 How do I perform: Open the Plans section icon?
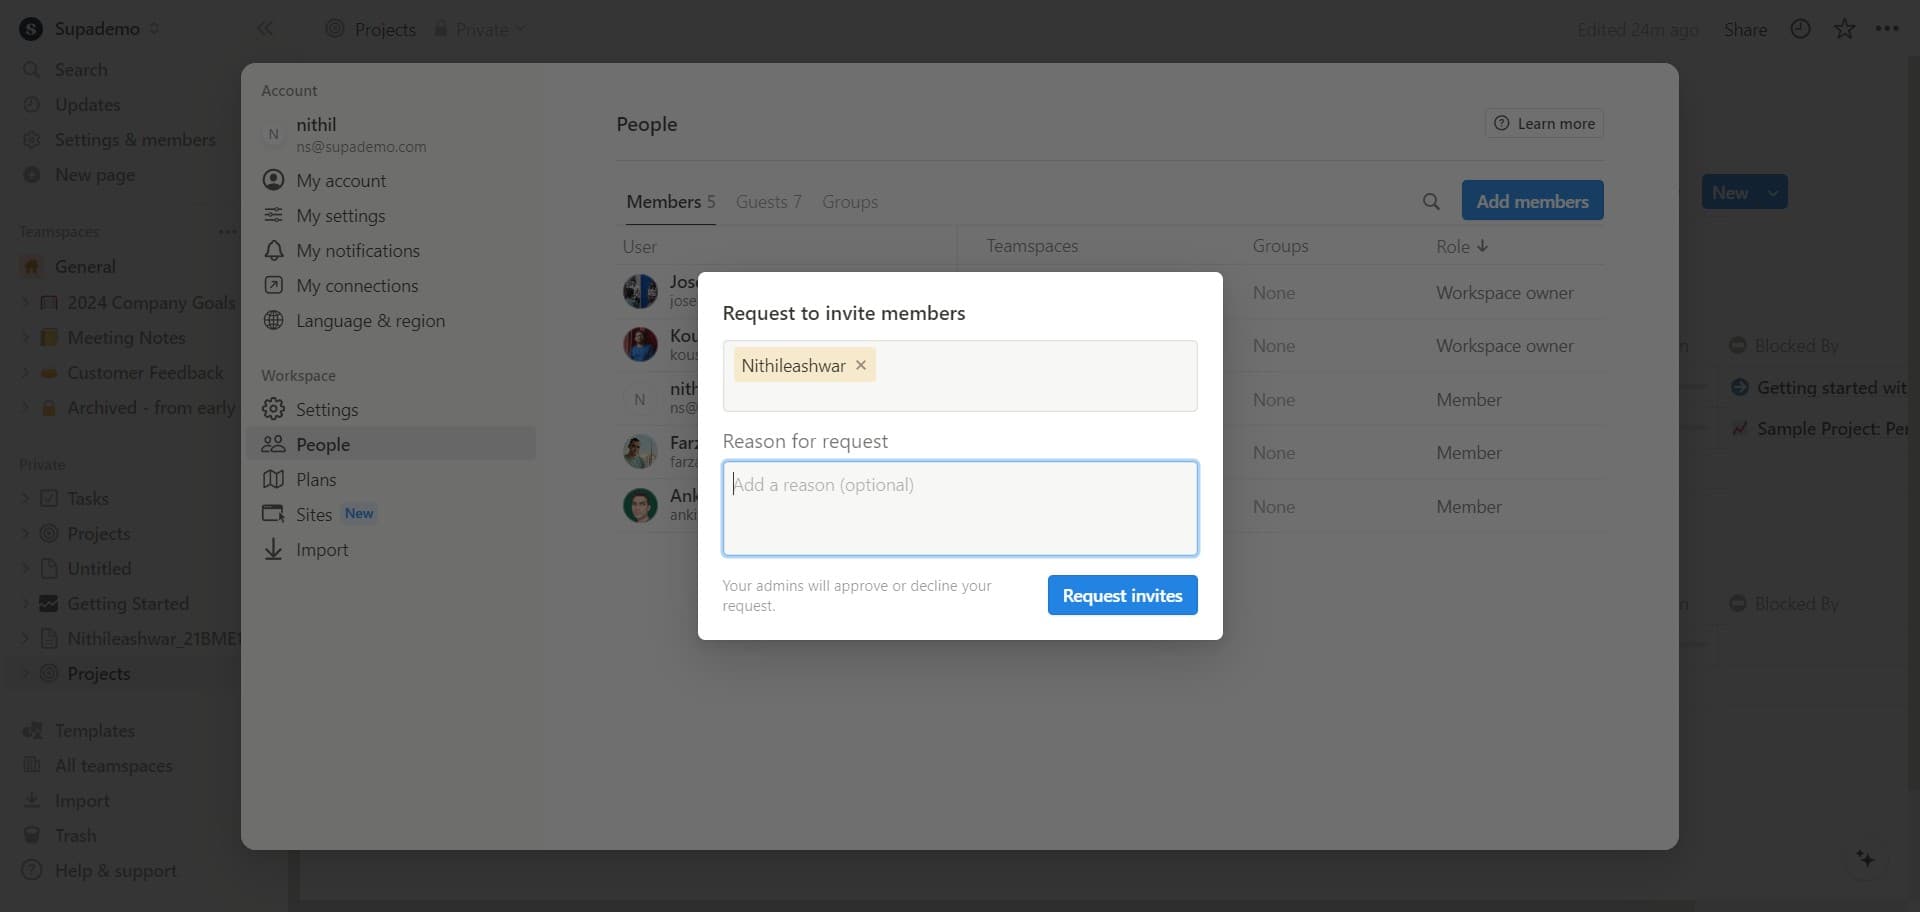pos(273,480)
